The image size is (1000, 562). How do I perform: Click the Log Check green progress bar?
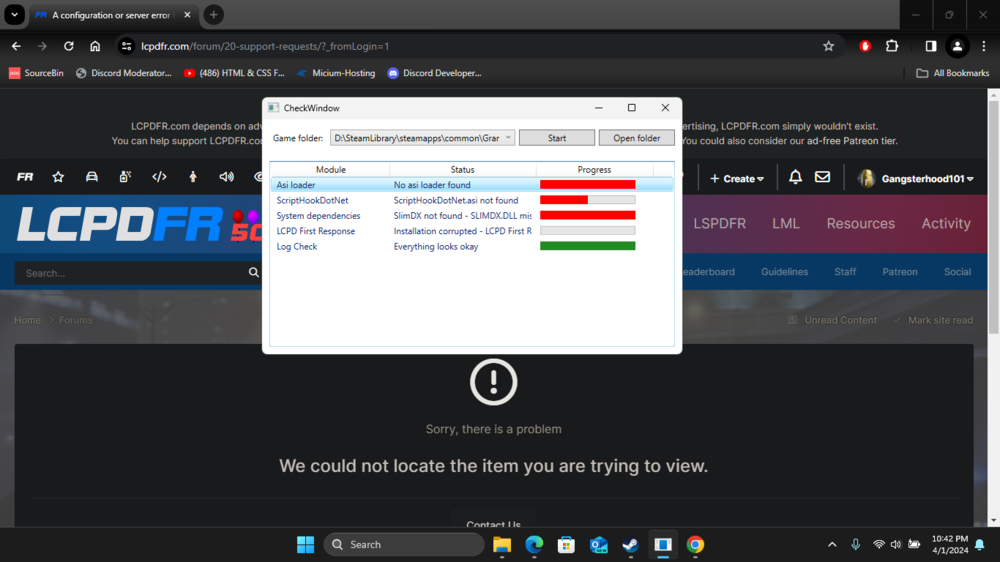587,246
